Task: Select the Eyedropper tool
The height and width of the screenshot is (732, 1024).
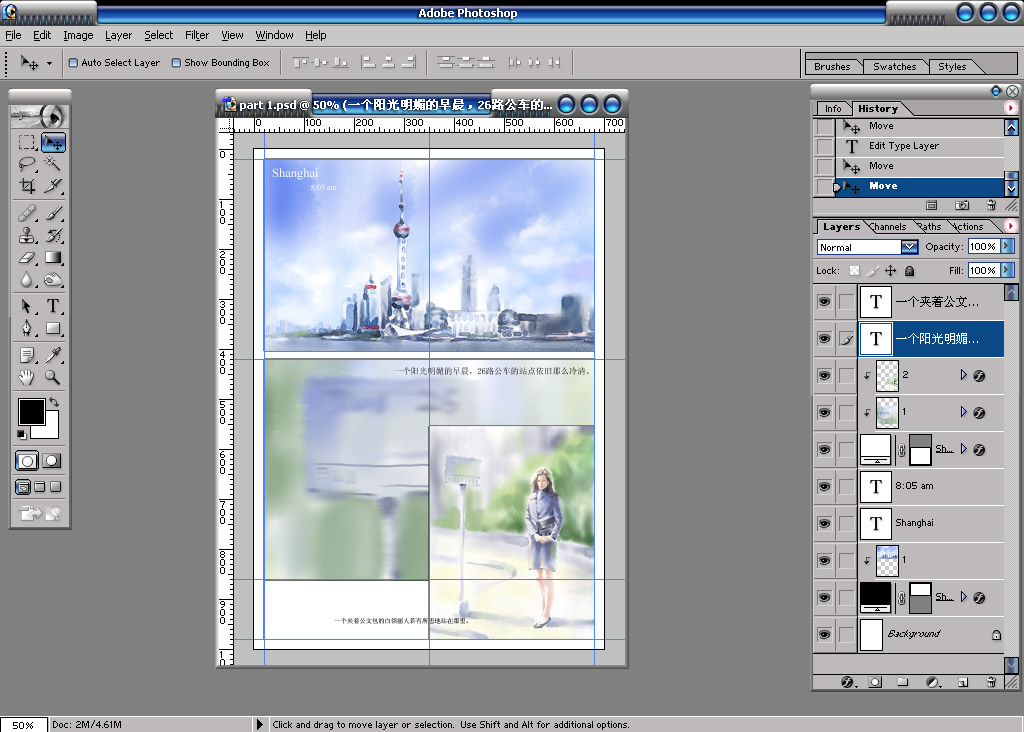Action: point(53,355)
